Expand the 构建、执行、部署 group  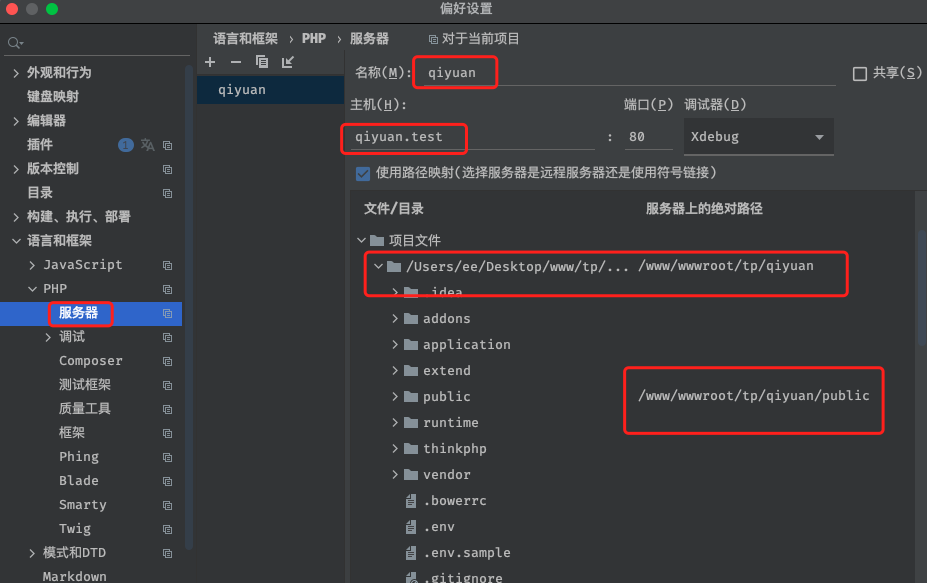click(x=16, y=217)
